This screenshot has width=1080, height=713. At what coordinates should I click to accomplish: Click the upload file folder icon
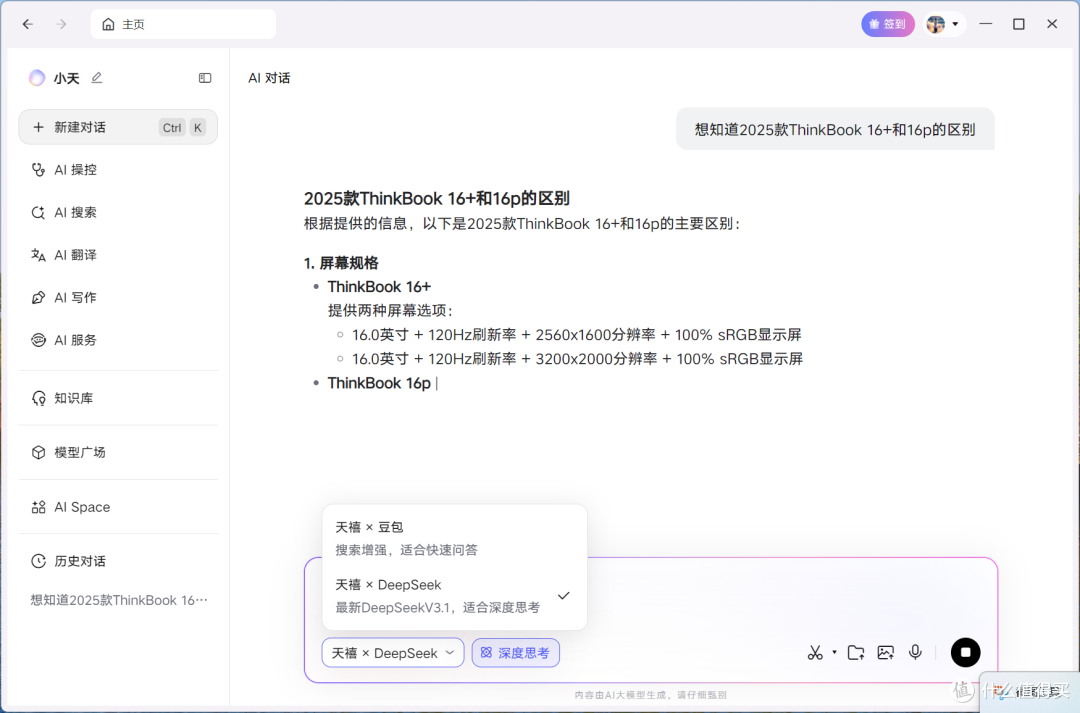coord(855,652)
